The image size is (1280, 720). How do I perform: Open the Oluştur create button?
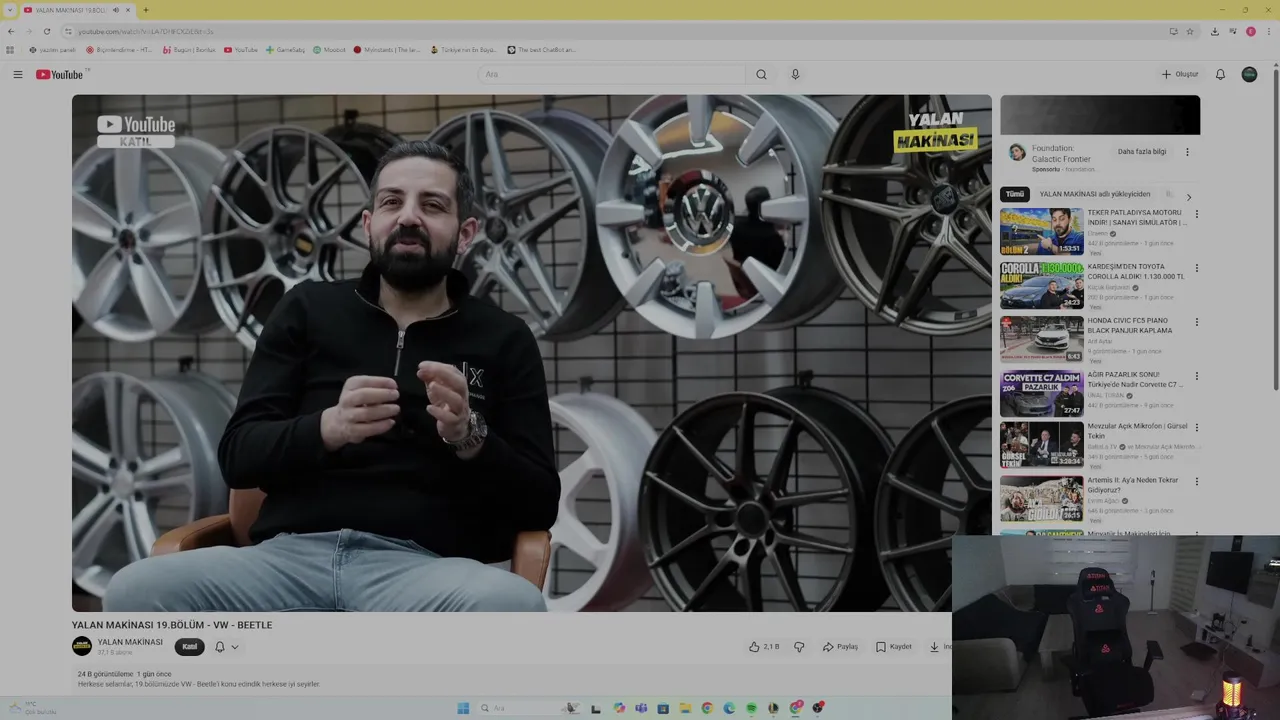[1180, 74]
